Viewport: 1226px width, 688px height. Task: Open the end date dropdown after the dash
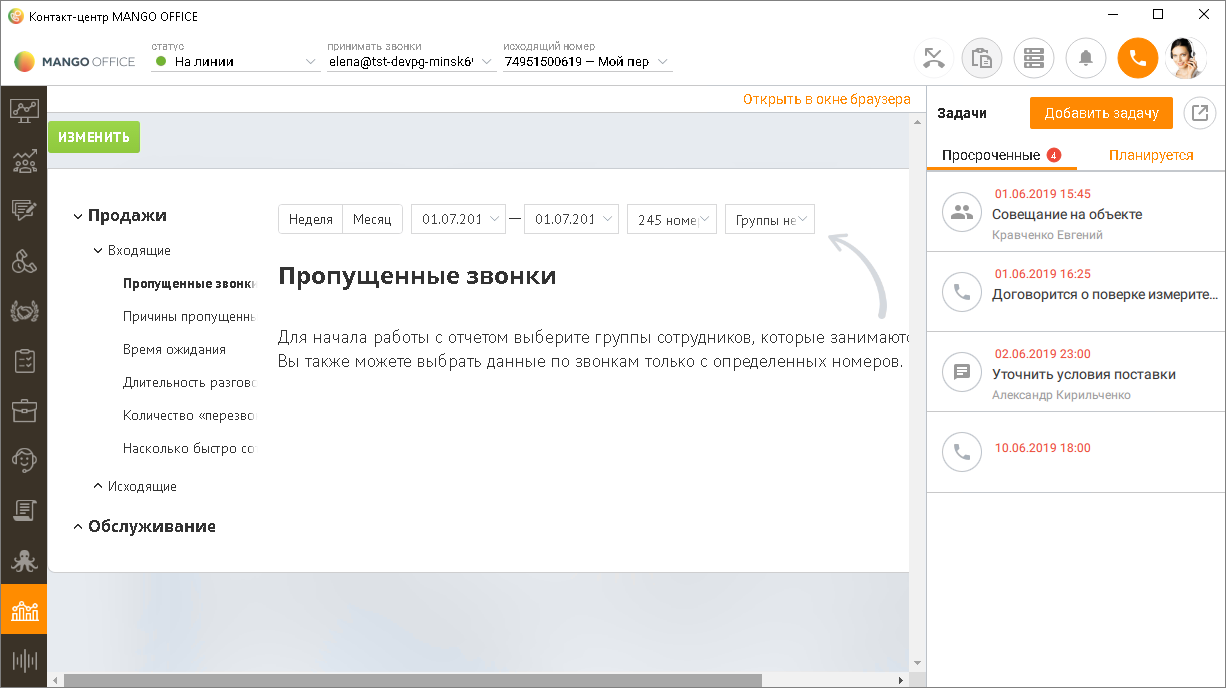tap(571, 219)
